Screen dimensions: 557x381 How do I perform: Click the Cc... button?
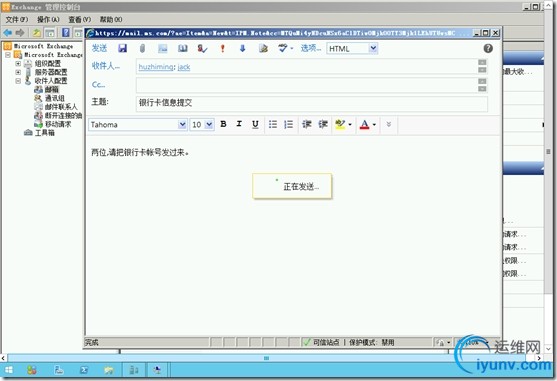98,85
